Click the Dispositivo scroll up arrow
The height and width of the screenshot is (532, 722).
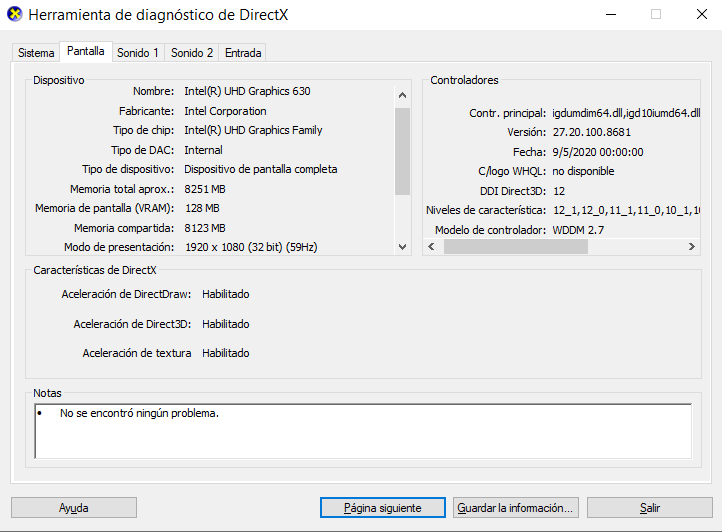(402, 95)
